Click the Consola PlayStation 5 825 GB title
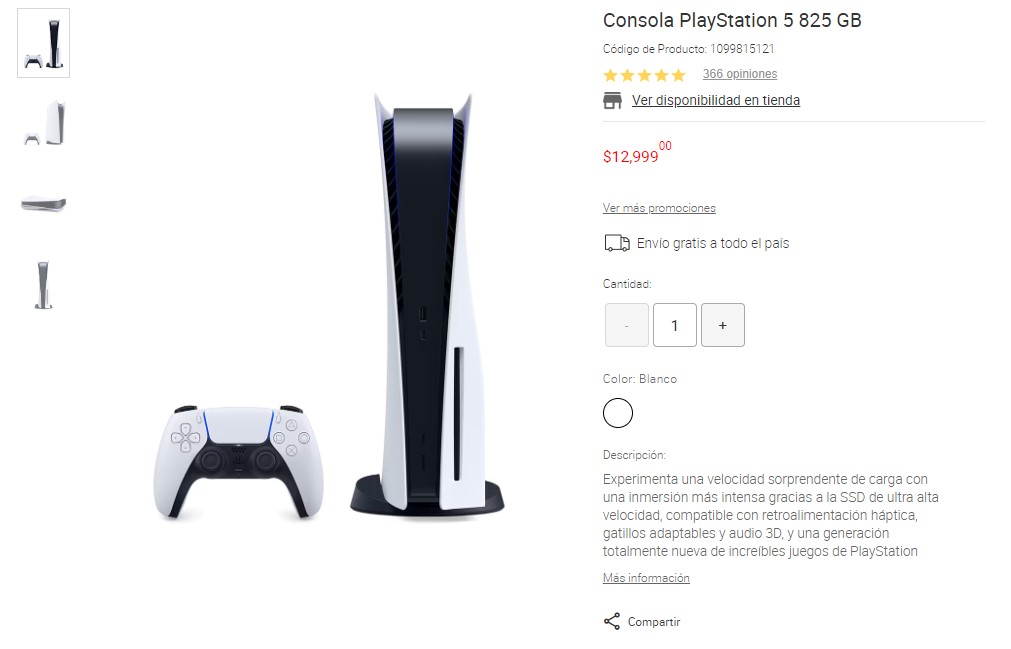 click(x=732, y=21)
